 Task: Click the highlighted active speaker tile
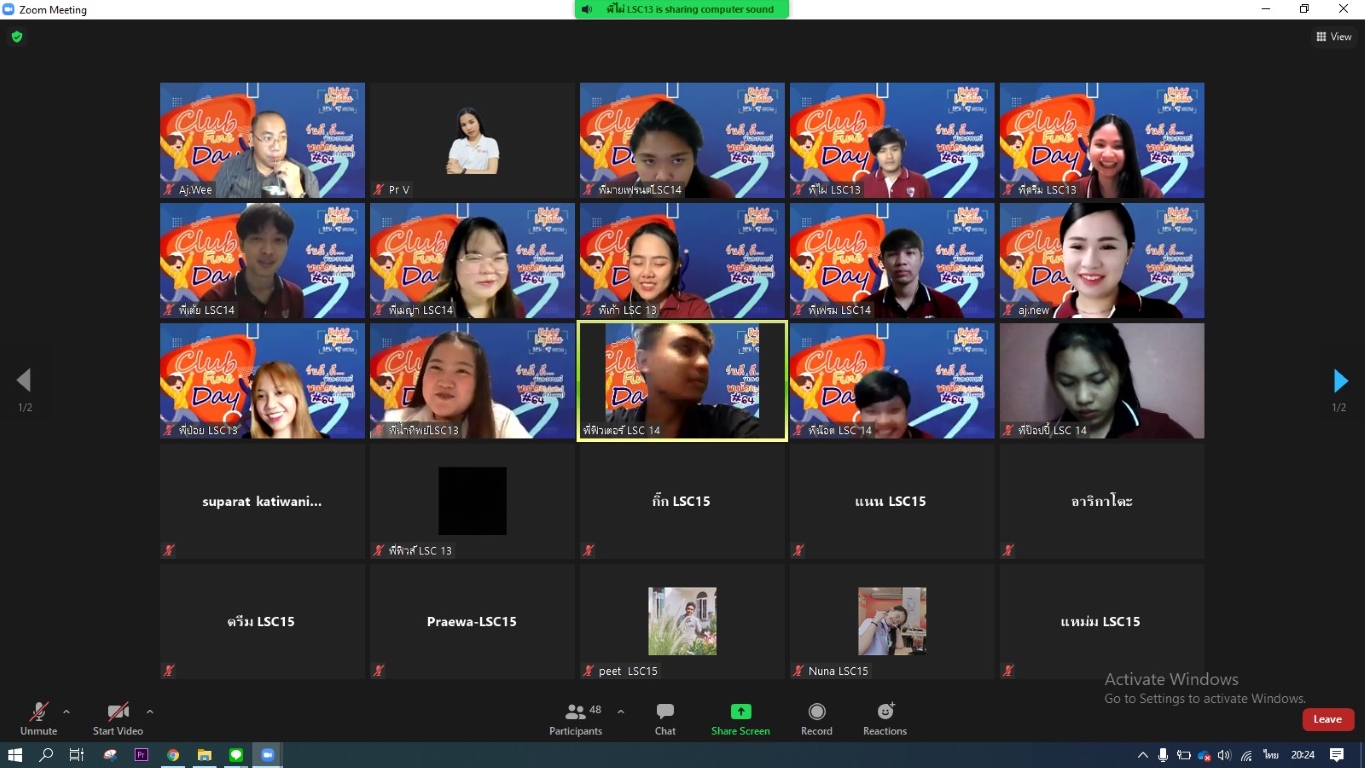click(682, 380)
